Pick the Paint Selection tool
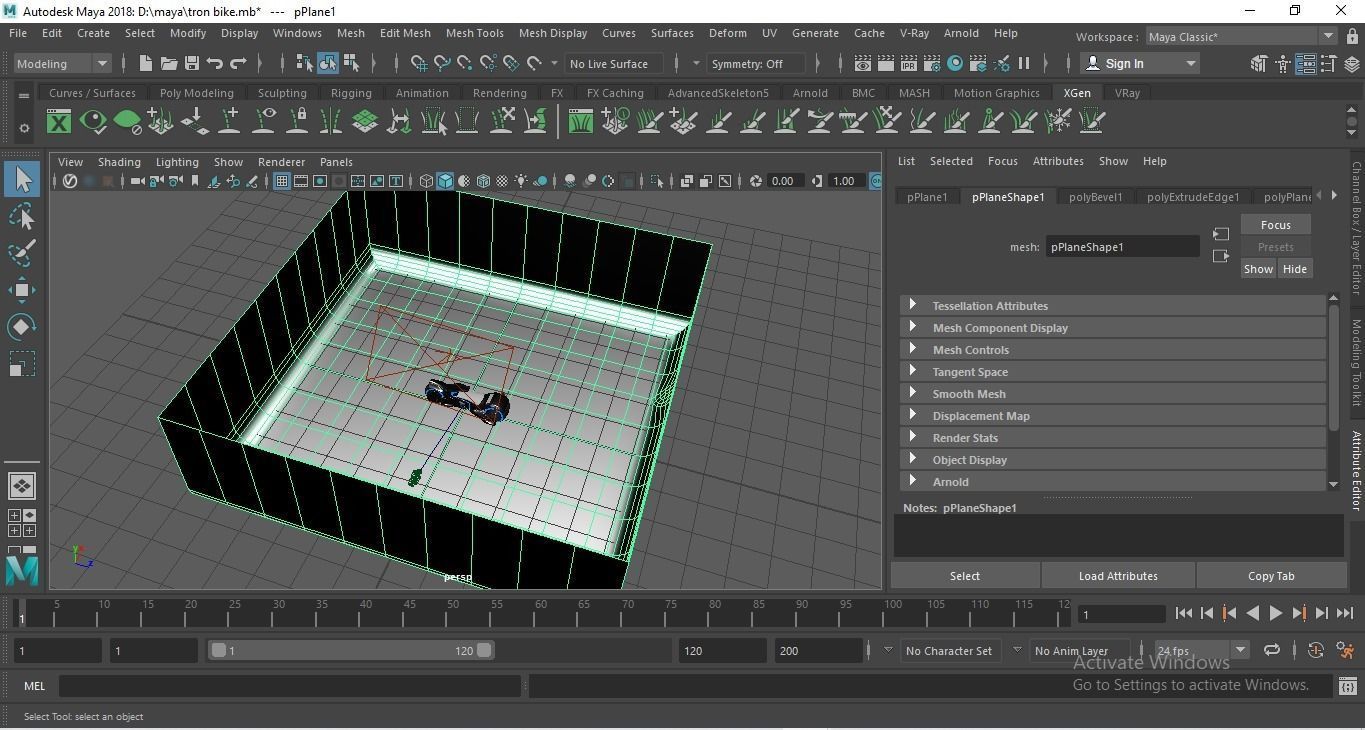Screen dimensions: 1365x730 (22, 253)
